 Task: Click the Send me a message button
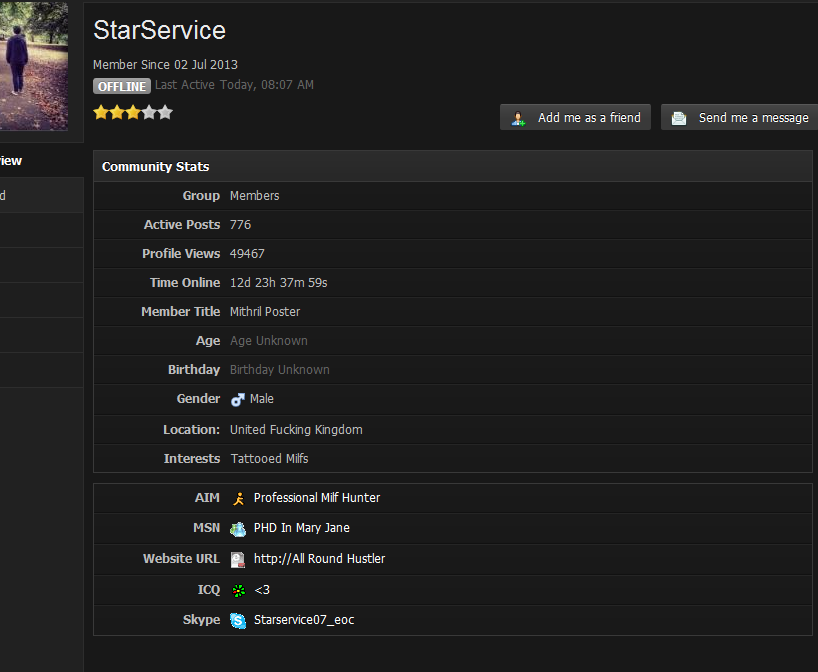click(x=739, y=117)
